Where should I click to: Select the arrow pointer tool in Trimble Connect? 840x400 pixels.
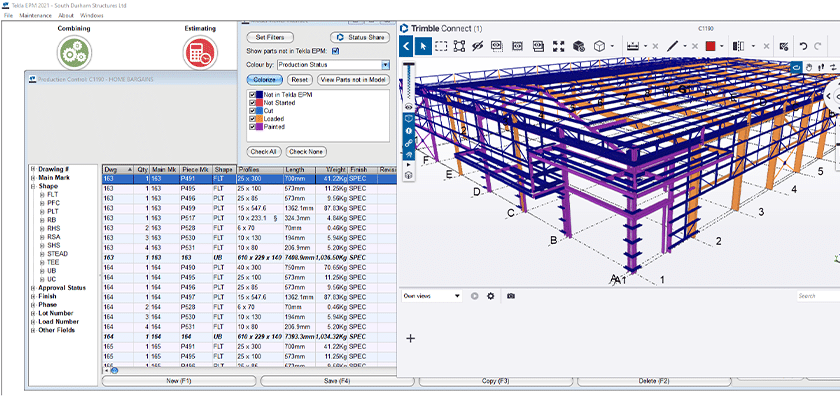coord(423,47)
